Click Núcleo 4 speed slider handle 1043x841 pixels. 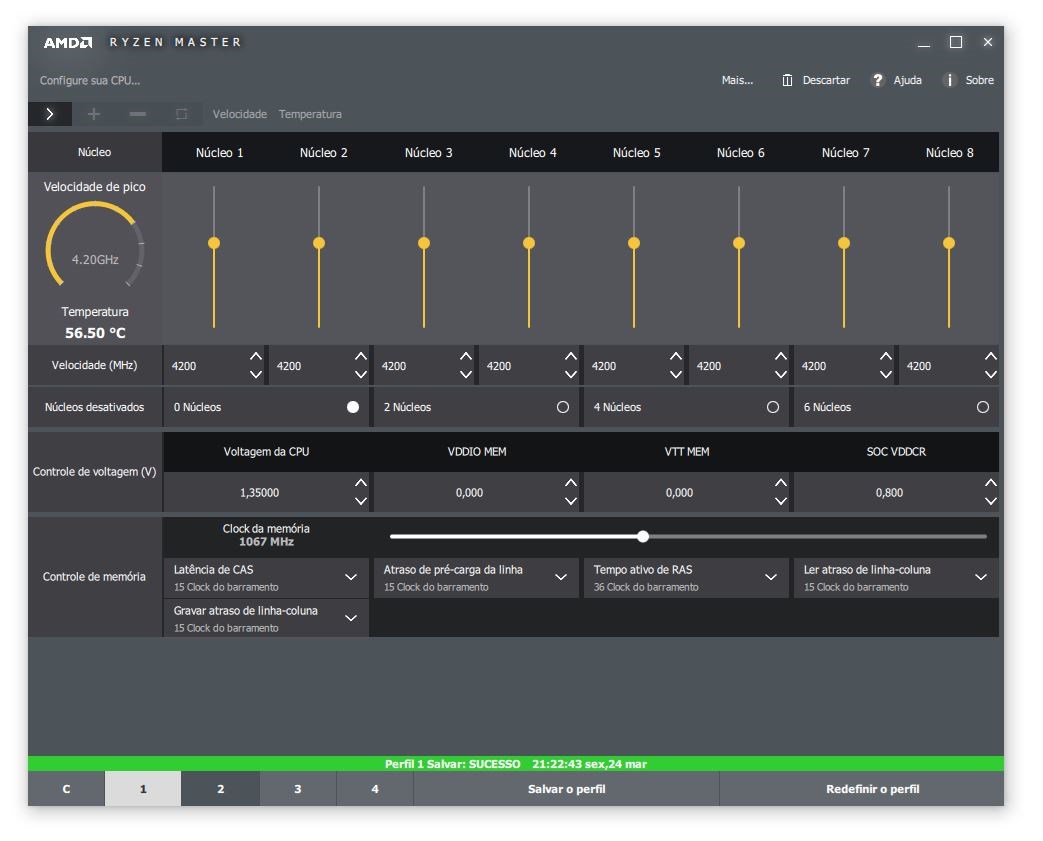pyautogui.click(x=529, y=243)
